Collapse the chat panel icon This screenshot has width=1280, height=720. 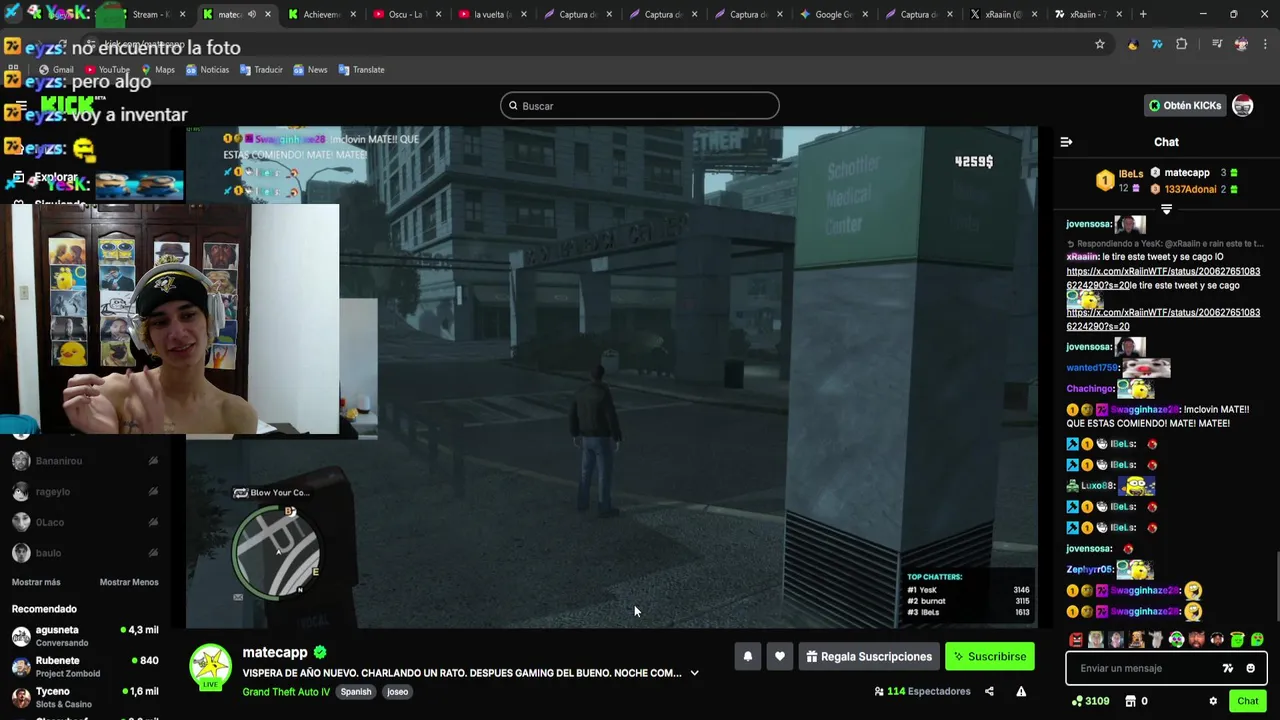click(x=1066, y=142)
